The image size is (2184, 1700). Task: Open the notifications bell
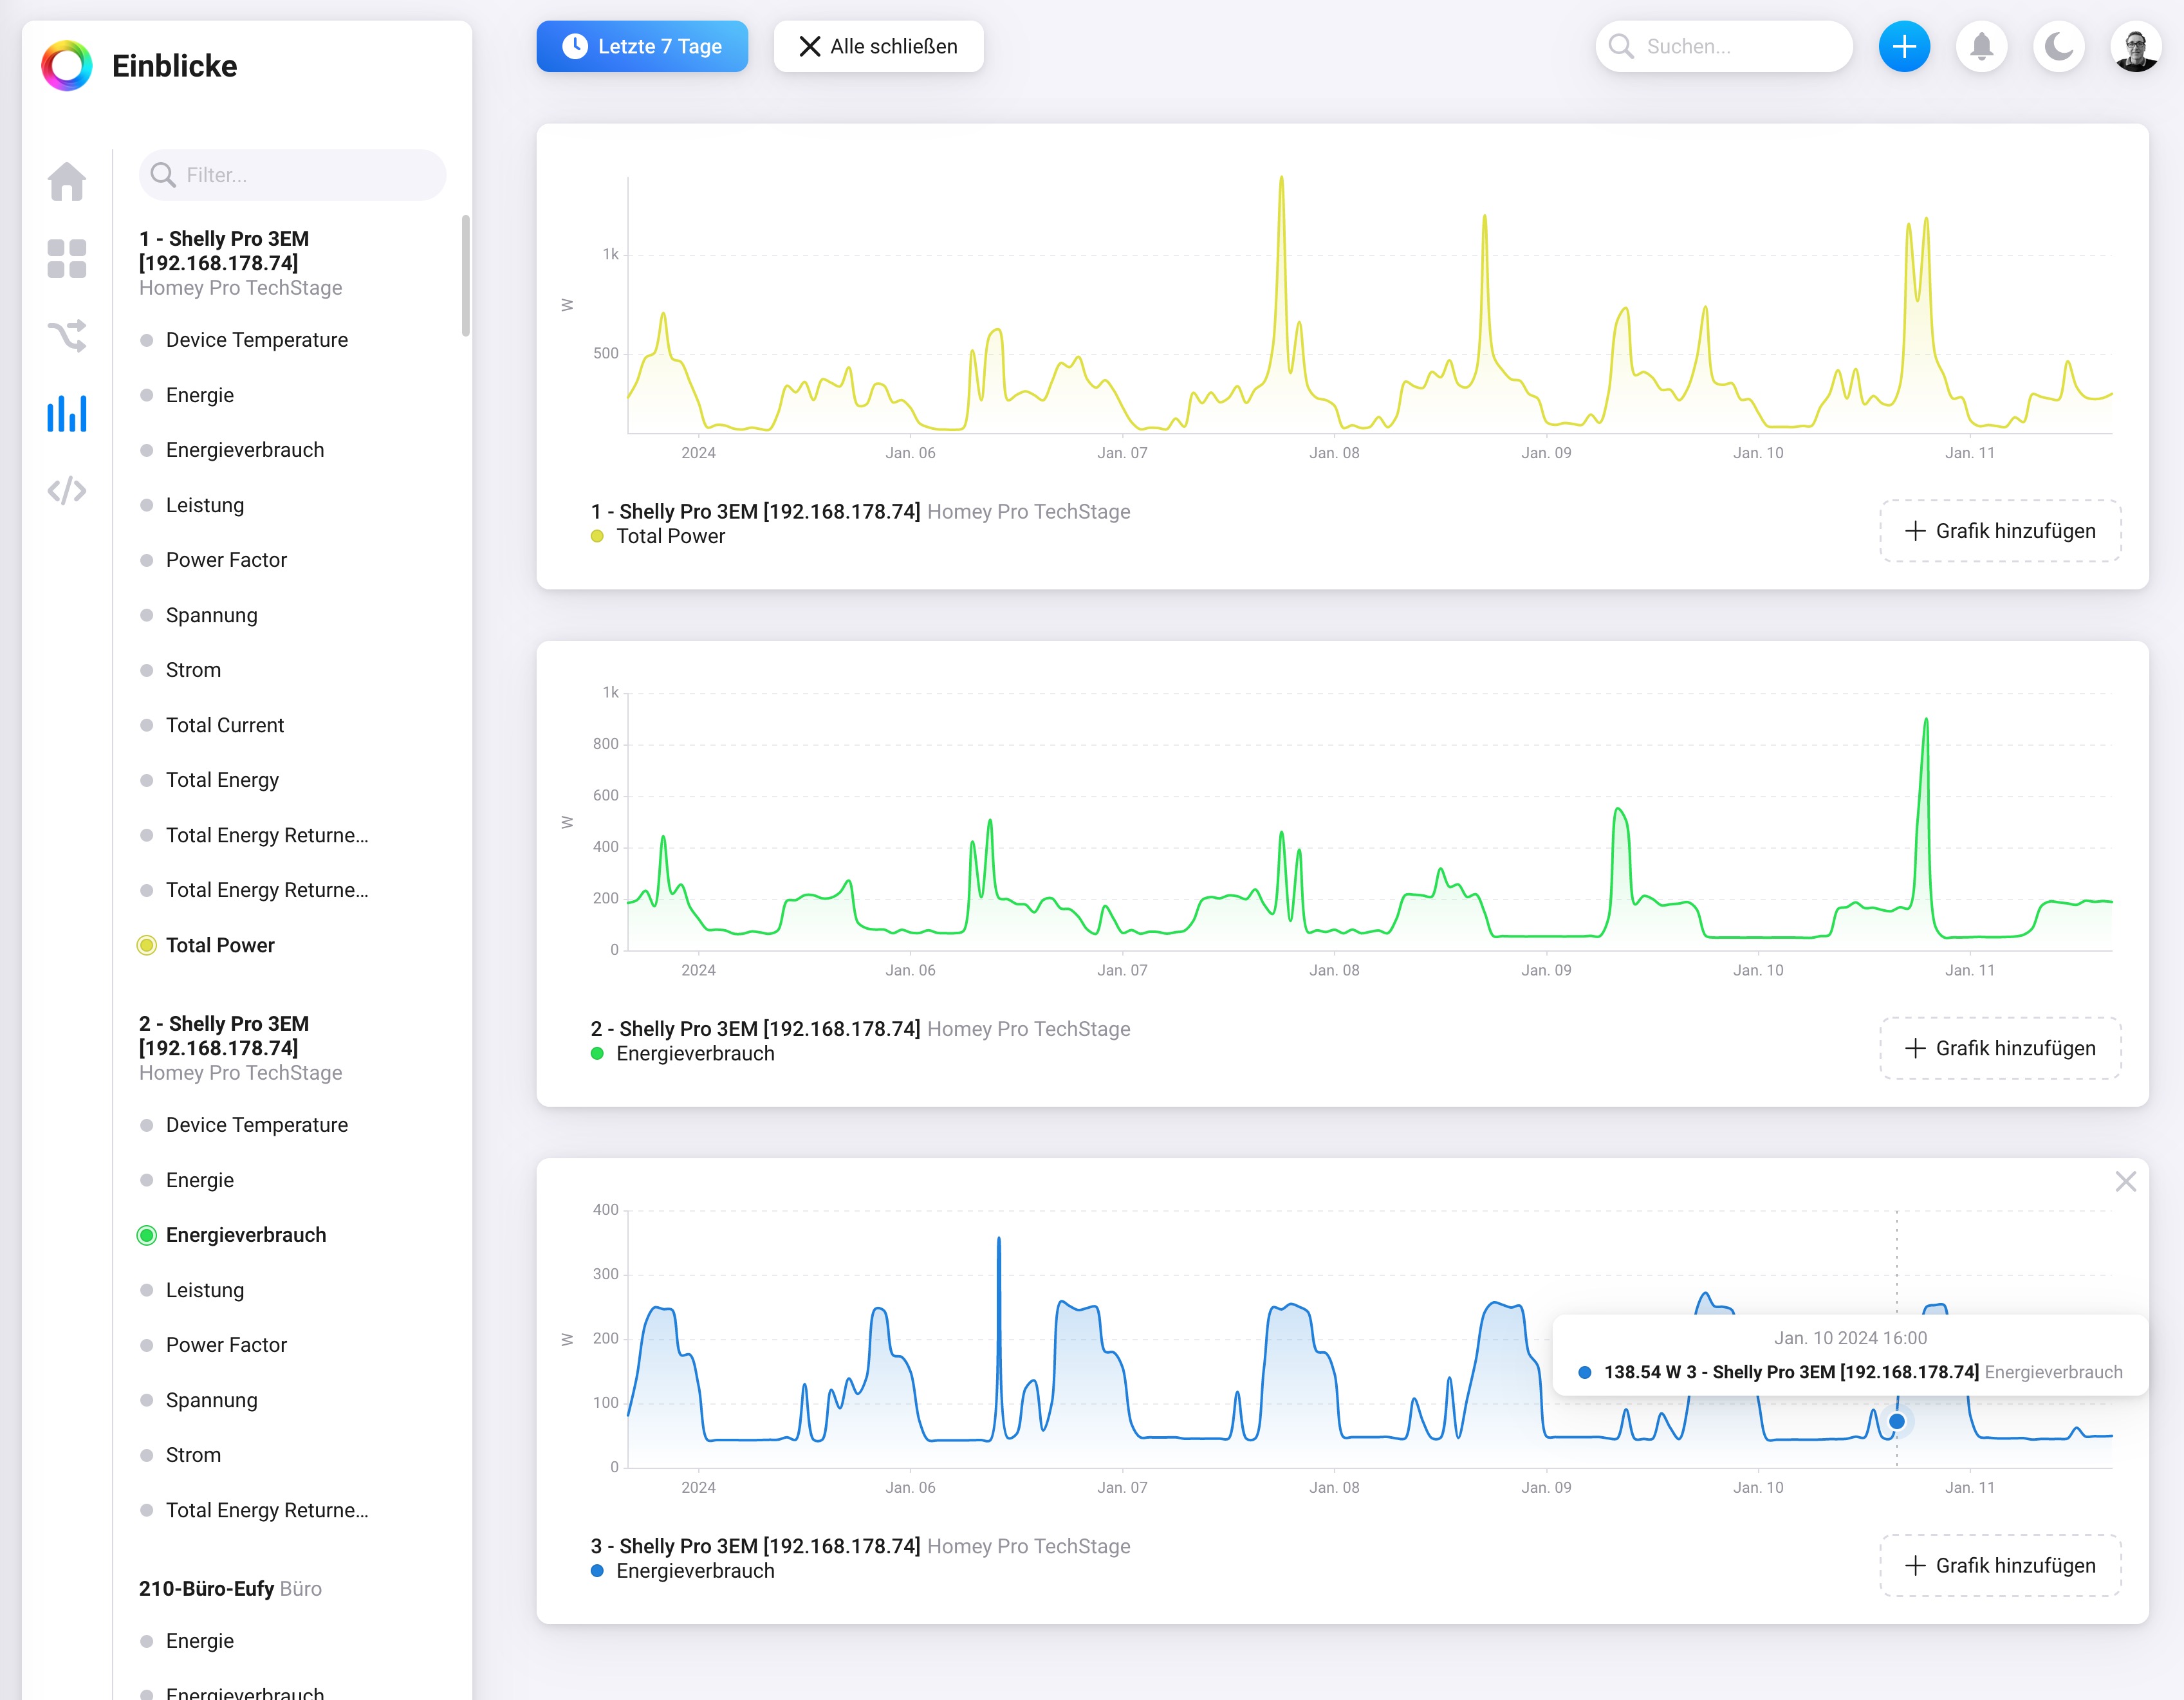point(1981,47)
